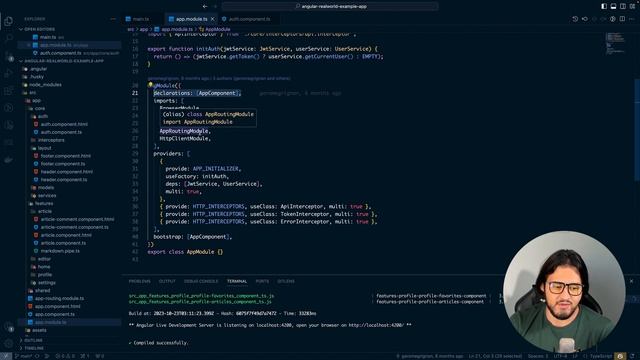Click the lightbulb code action icon
The width and height of the screenshot is (640, 360).
point(150,85)
